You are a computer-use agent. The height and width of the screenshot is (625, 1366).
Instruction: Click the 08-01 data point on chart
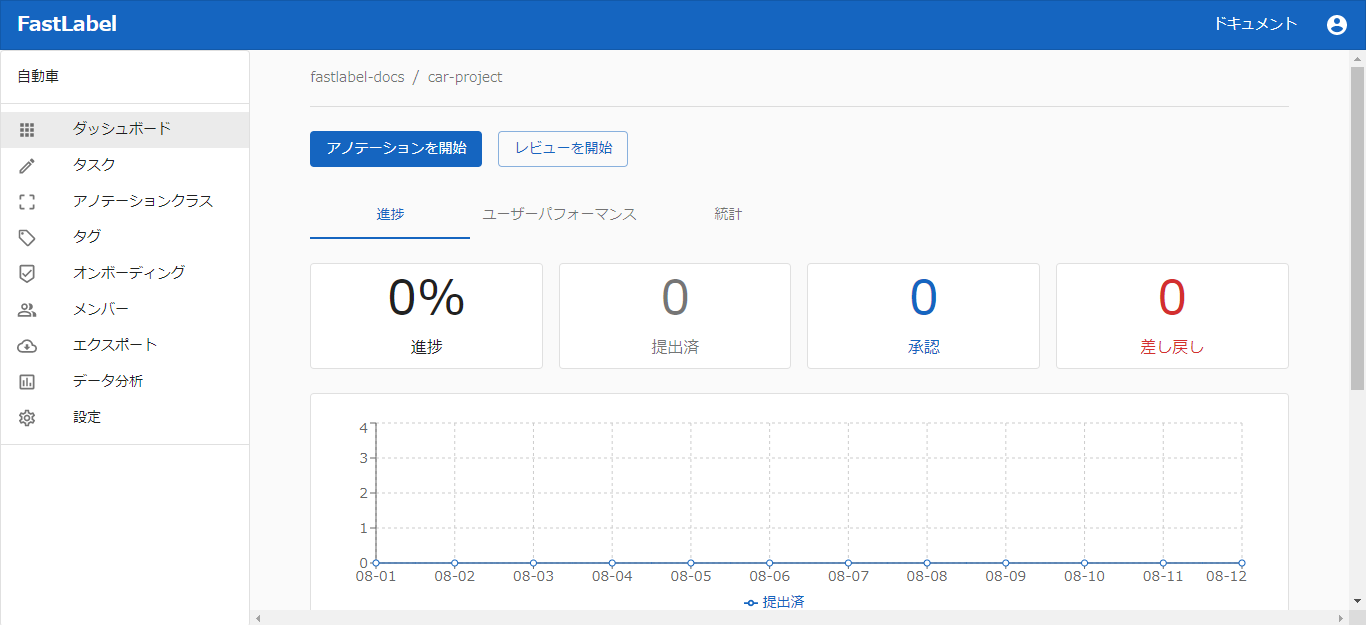[376, 563]
